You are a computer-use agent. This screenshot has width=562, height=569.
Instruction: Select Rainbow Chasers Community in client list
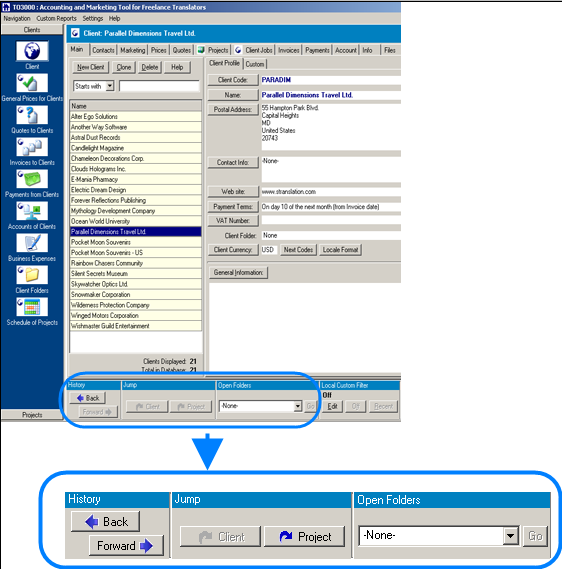pyautogui.click(x=136, y=263)
